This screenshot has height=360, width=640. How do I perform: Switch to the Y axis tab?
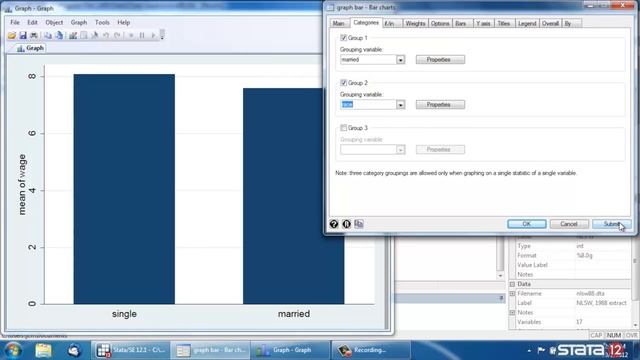pyautogui.click(x=483, y=24)
